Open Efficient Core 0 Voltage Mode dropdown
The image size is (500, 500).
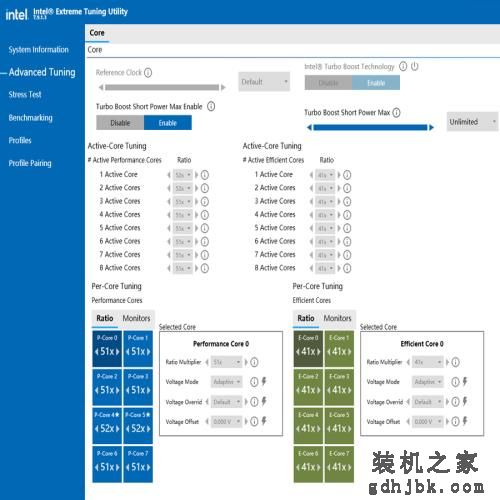428,382
